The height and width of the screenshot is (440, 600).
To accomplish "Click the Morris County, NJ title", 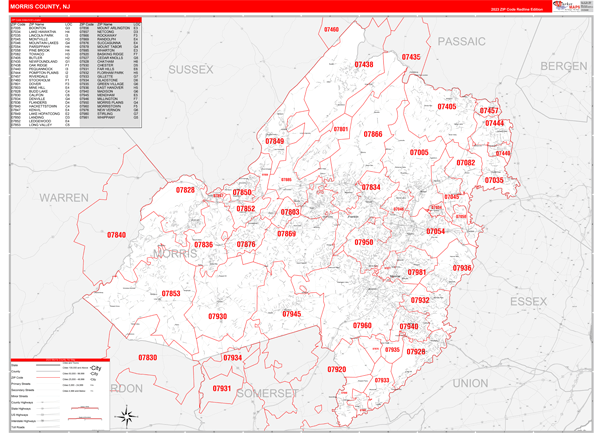I will click(40, 7).
